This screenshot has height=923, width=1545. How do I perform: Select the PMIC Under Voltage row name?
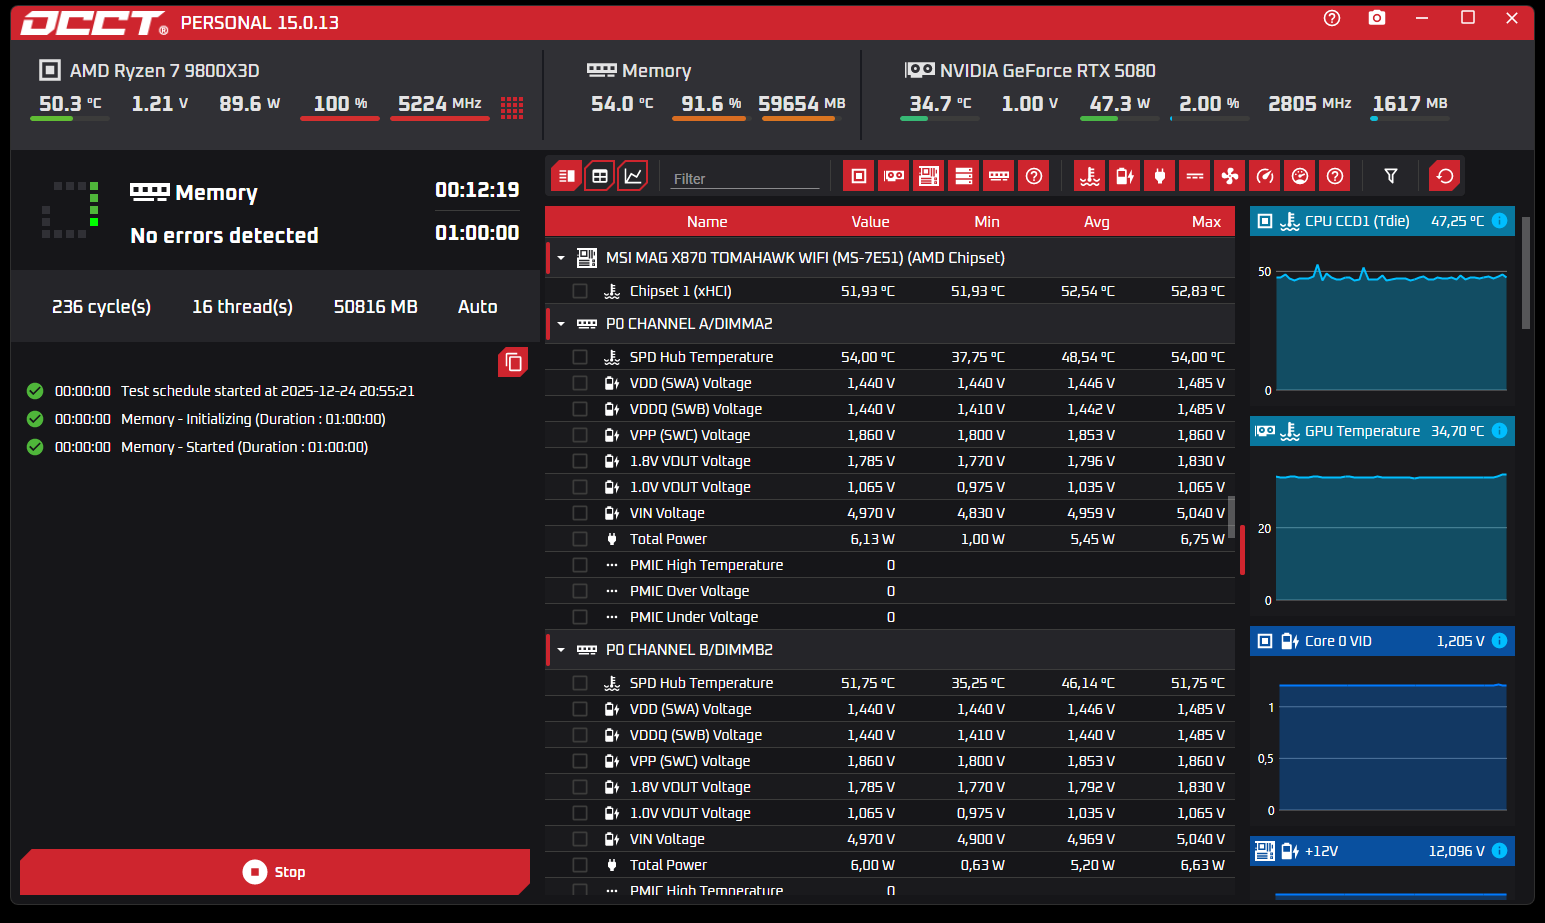pos(694,617)
